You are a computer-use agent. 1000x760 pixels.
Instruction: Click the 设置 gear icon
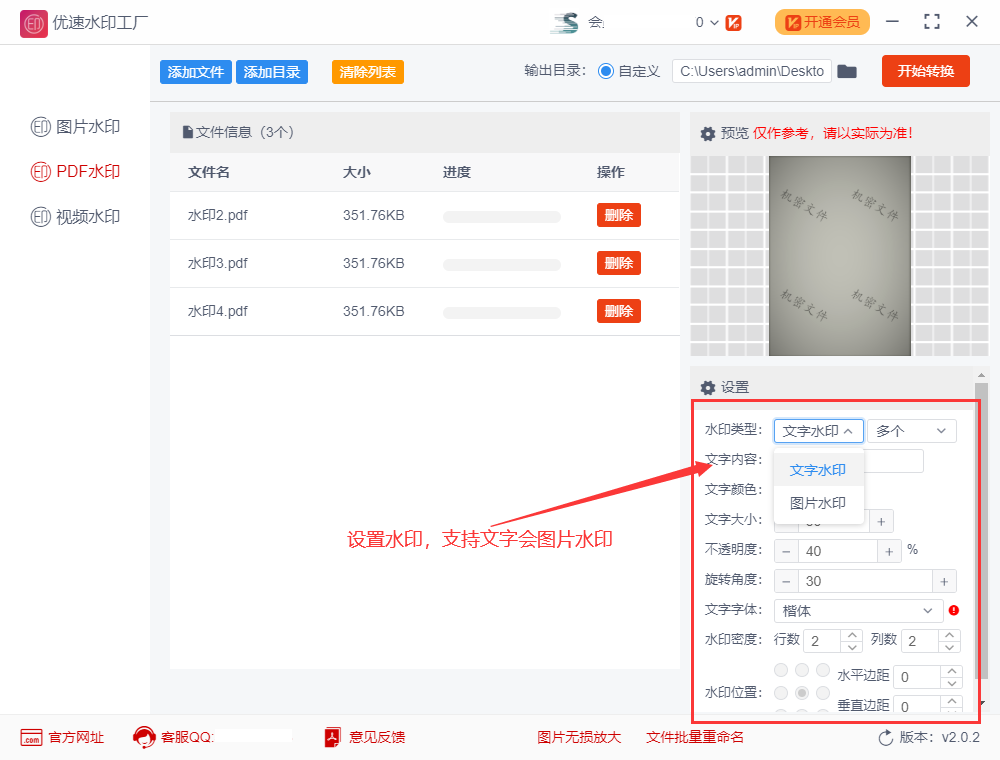tap(708, 387)
